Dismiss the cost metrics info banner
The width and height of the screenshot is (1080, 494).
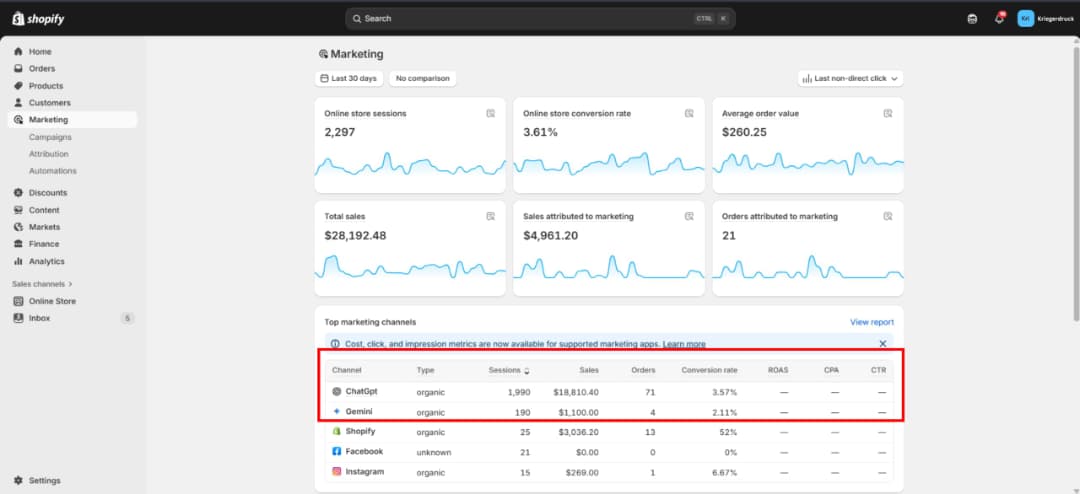click(x=883, y=343)
